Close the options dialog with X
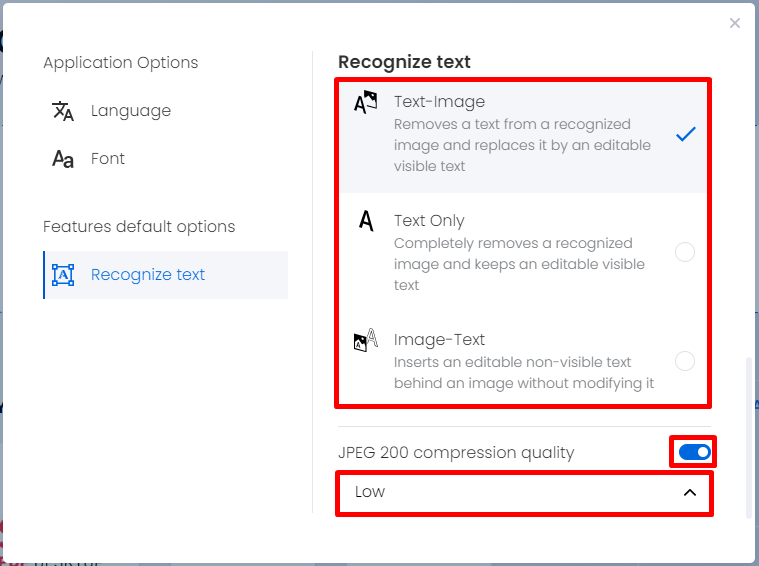This screenshot has height=566, width=759. (x=735, y=23)
